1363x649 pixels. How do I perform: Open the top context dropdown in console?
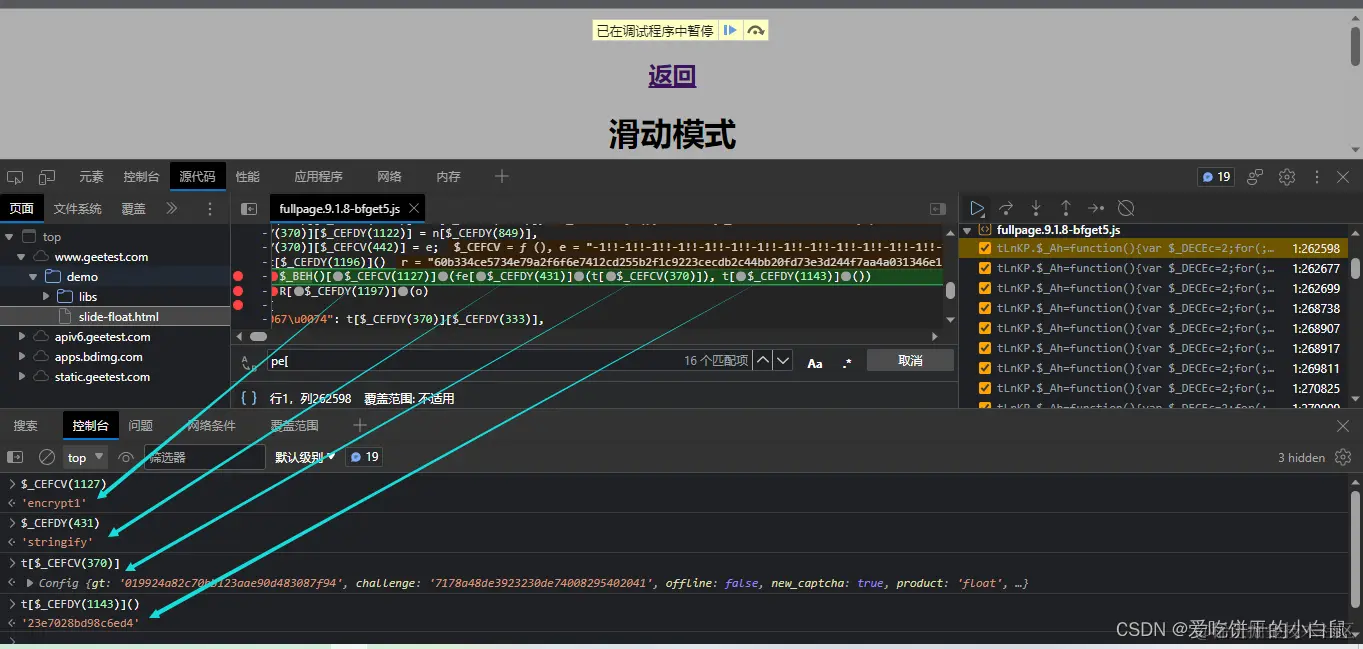86,457
